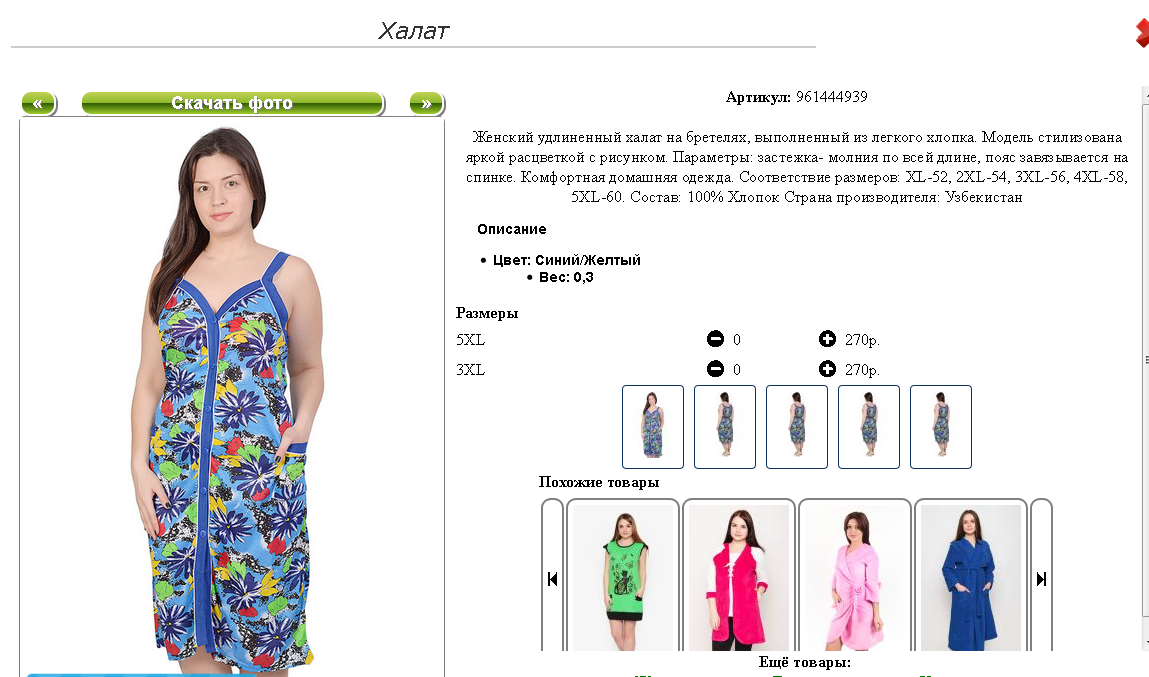Jump to first similar product in carousel
The width and height of the screenshot is (1149, 677).
click(x=553, y=579)
